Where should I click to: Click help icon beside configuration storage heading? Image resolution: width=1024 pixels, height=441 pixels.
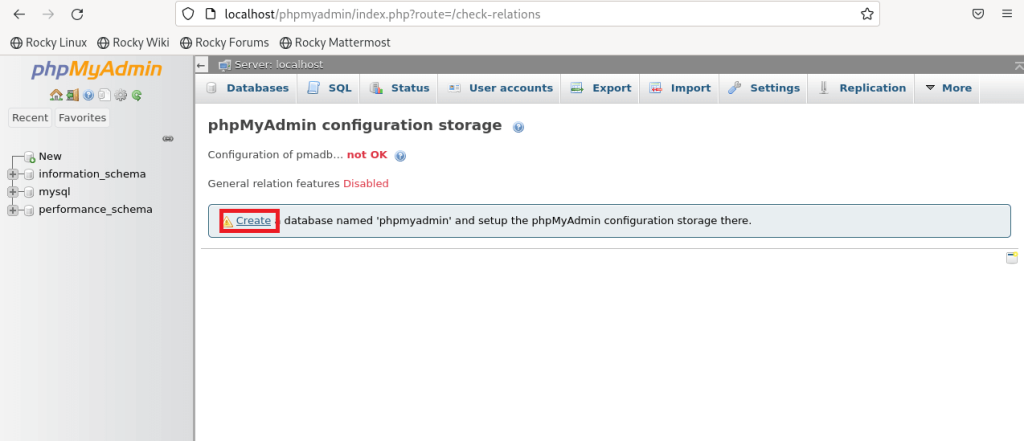click(519, 127)
